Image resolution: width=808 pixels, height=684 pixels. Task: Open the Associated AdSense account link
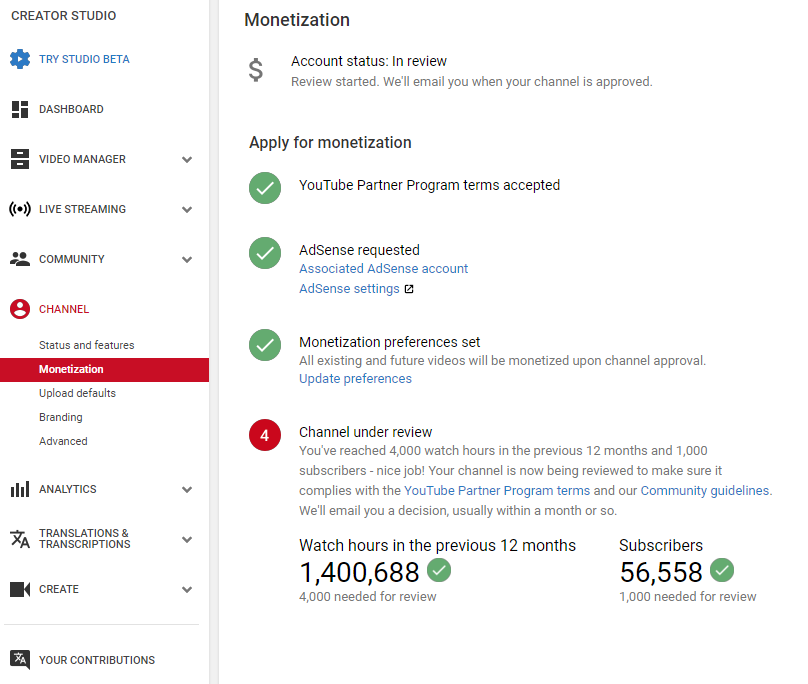point(383,269)
